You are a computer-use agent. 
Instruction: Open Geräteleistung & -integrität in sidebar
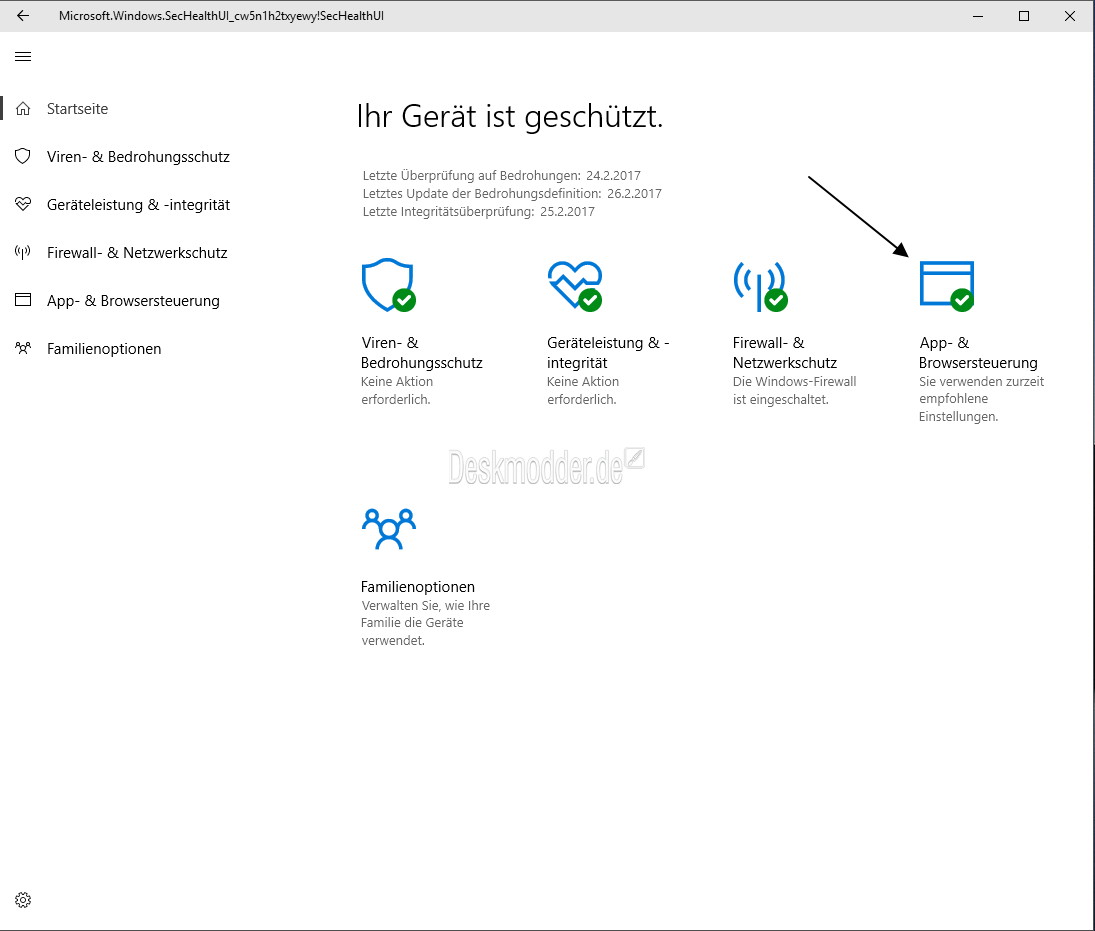click(138, 205)
